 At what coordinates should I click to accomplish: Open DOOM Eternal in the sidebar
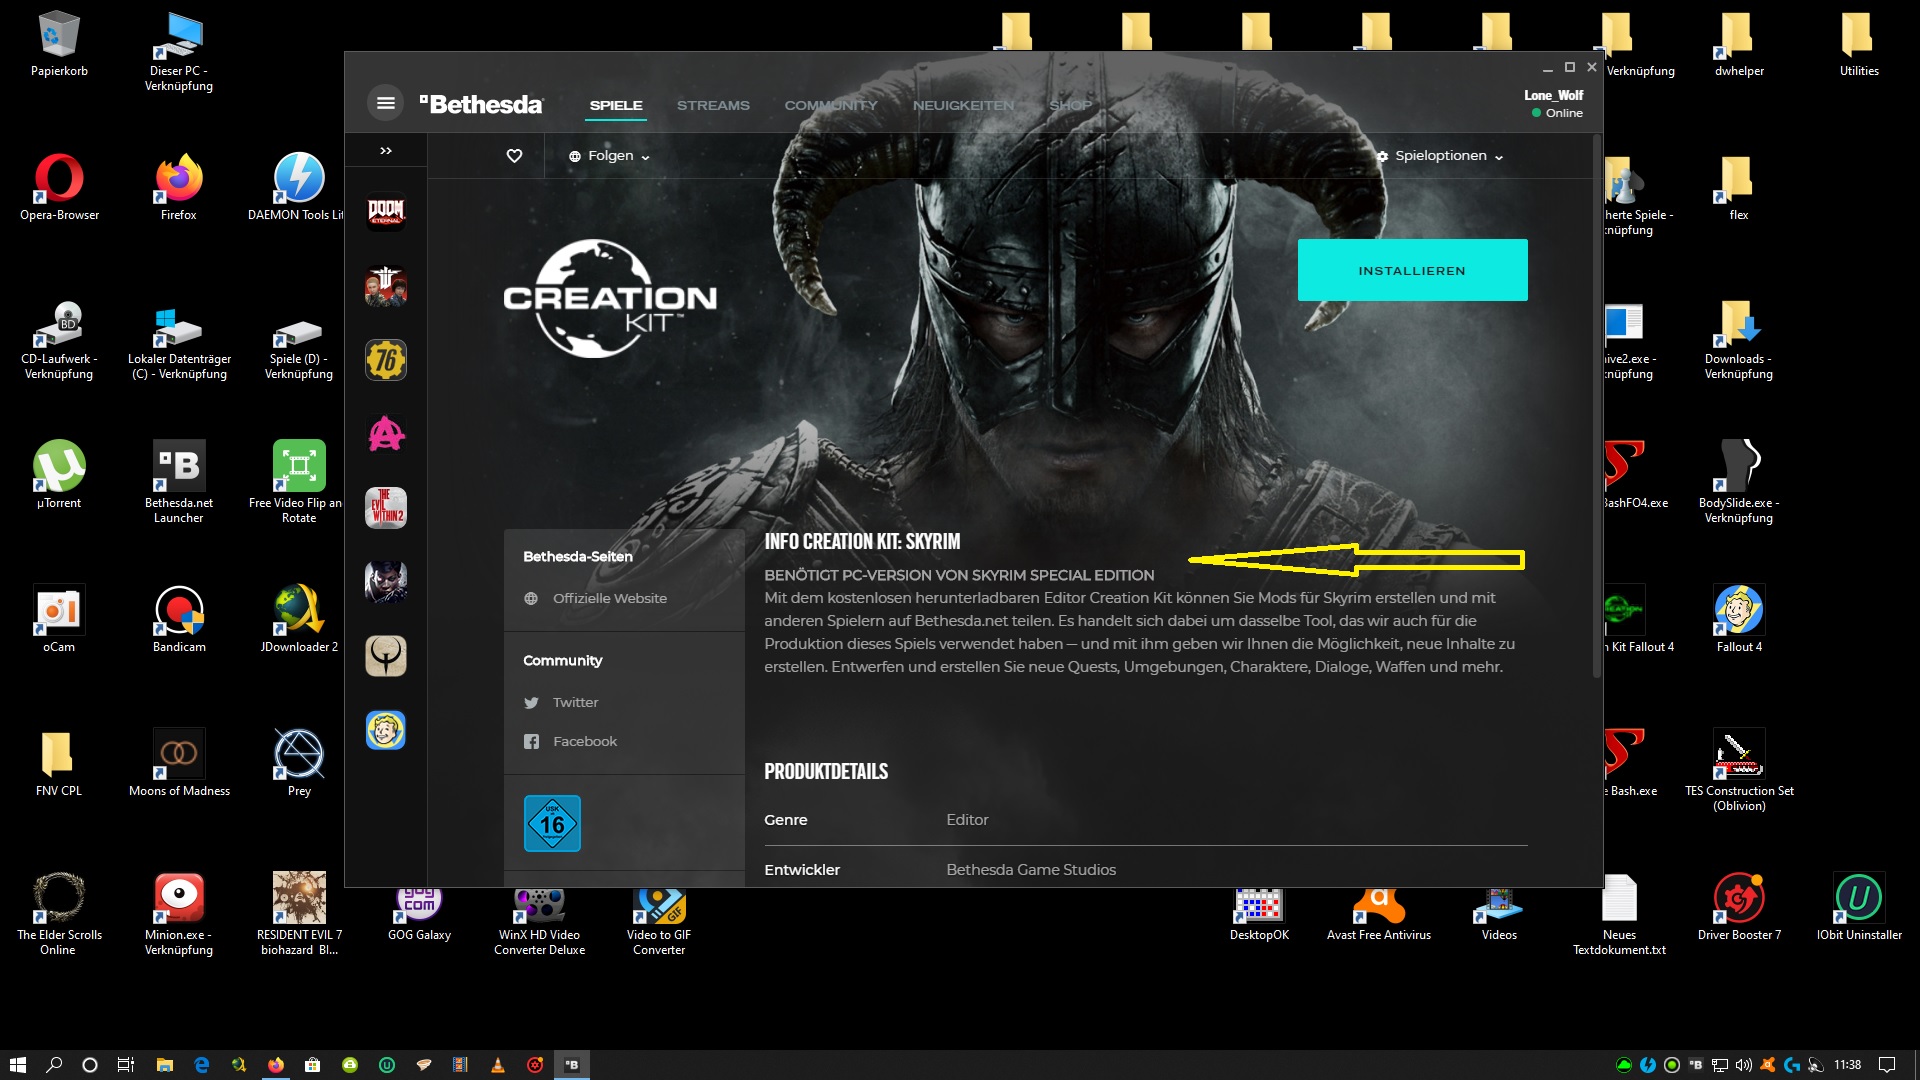pyautogui.click(x=386, y=212)
